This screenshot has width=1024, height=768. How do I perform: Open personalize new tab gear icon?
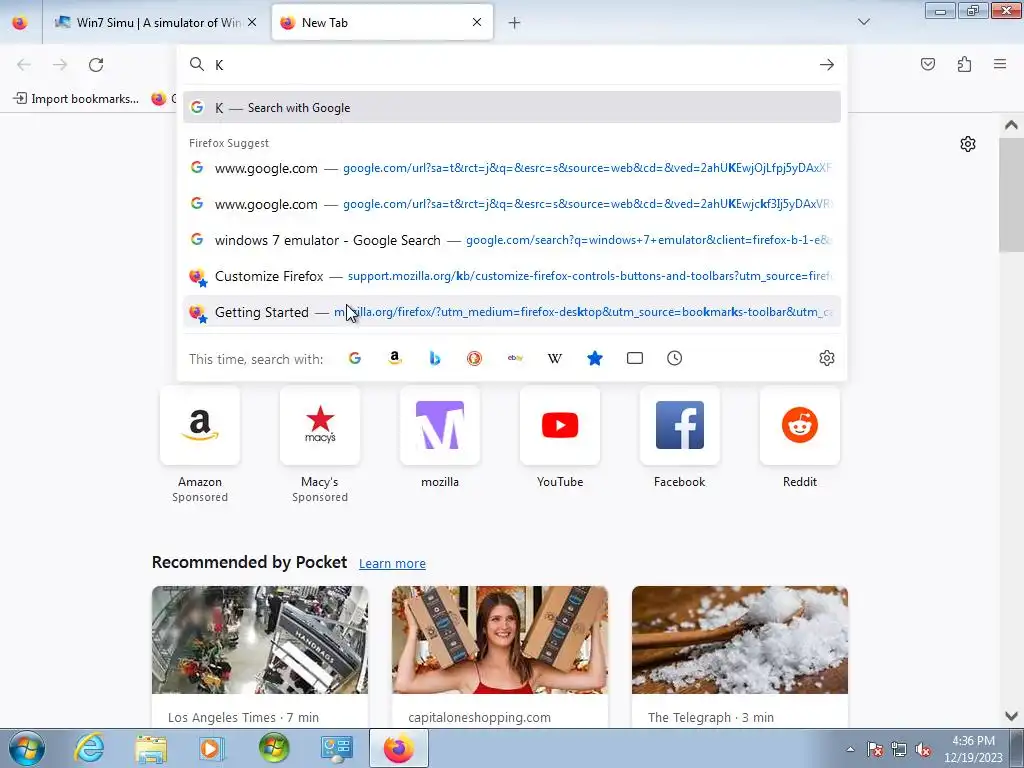968,144
